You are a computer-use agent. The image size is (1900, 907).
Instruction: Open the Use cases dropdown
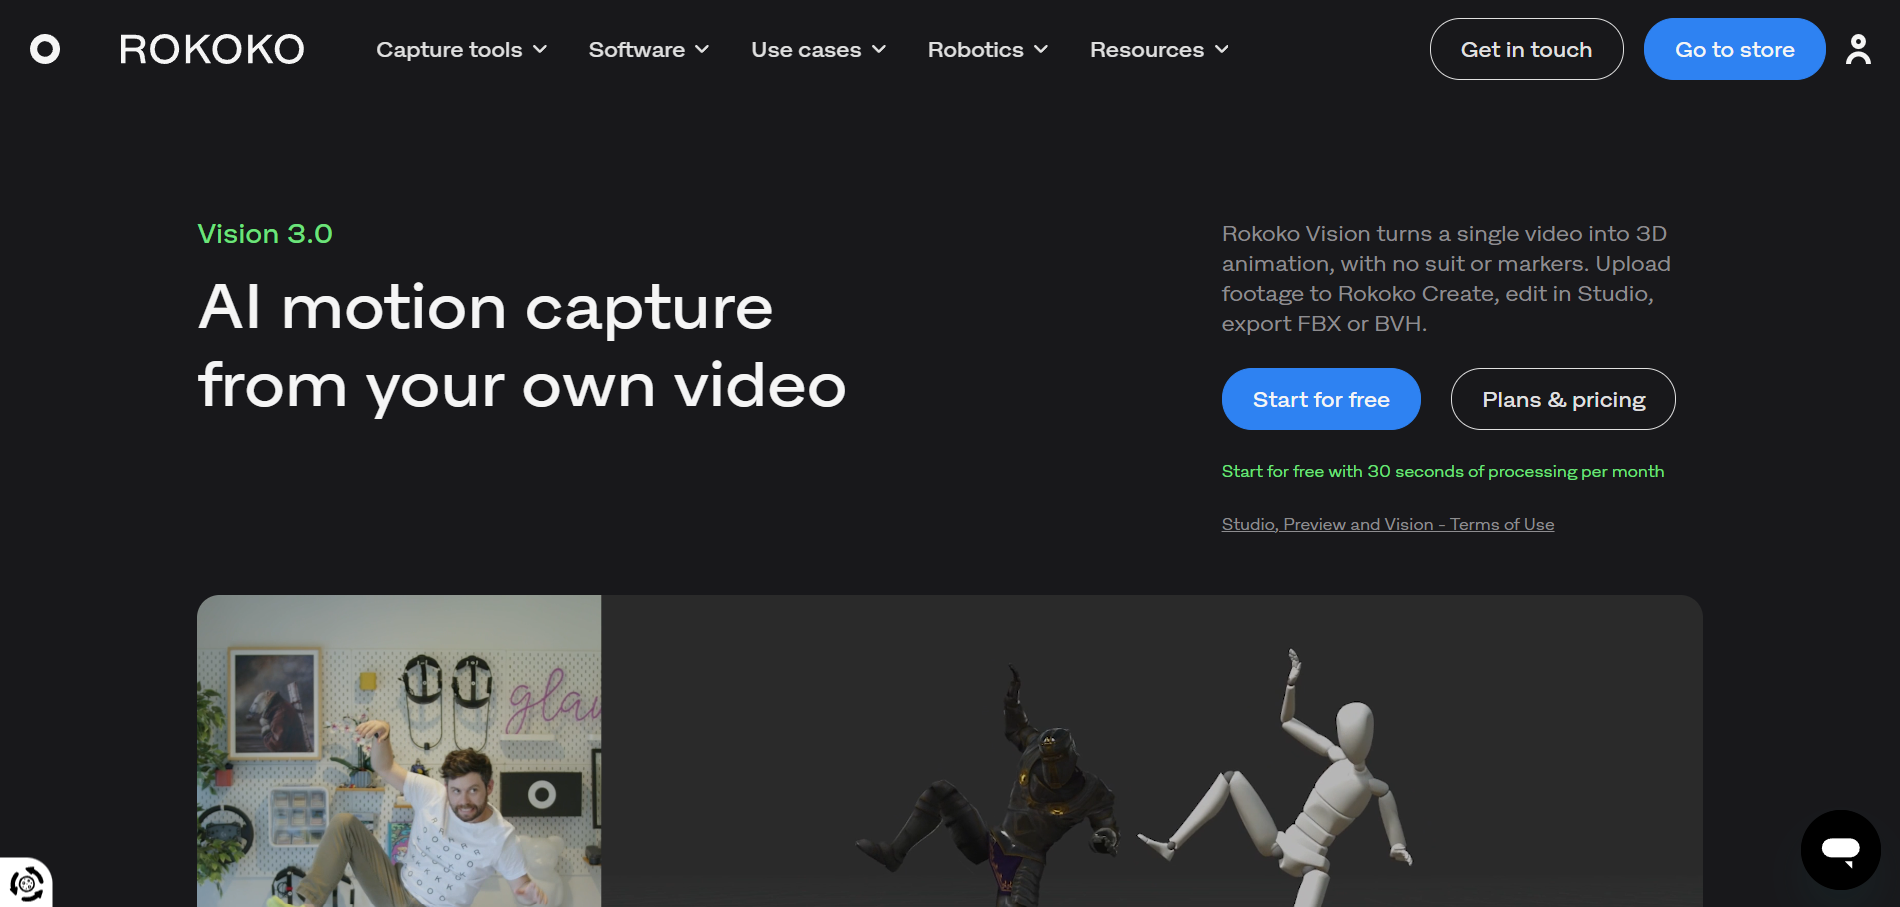tap(818, 49)
